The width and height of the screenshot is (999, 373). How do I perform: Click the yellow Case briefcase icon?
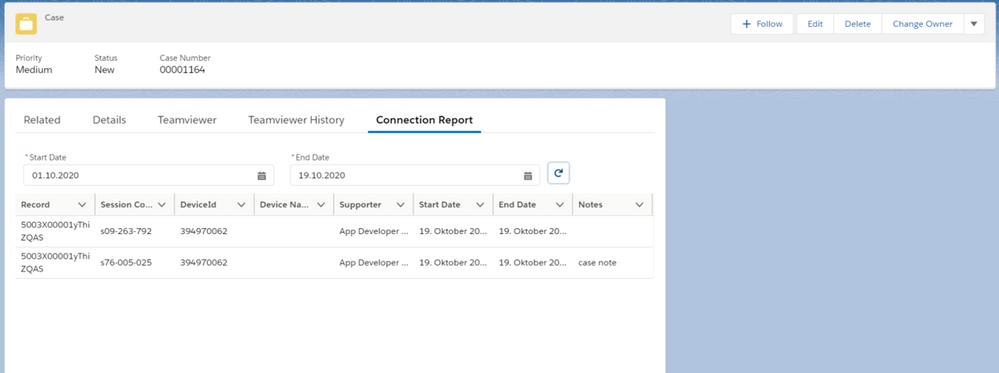(26, 24)
